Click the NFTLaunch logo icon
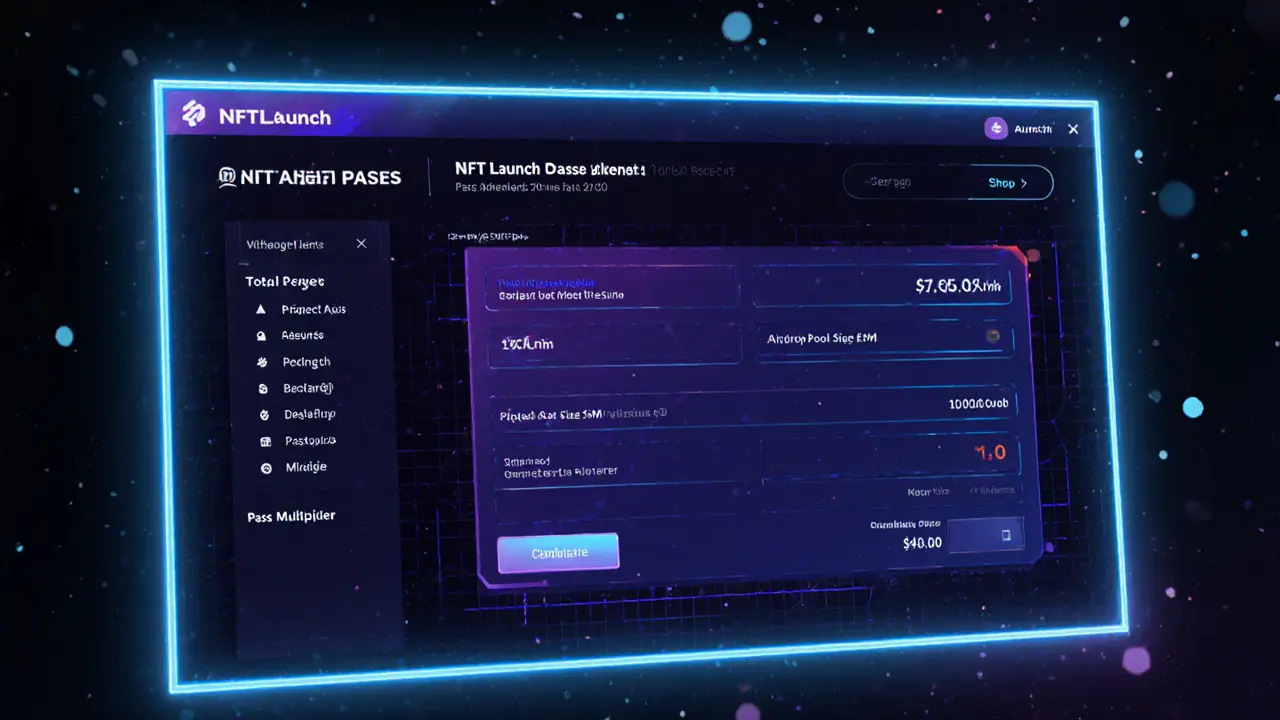1280x720 pixels. [193, 115]
